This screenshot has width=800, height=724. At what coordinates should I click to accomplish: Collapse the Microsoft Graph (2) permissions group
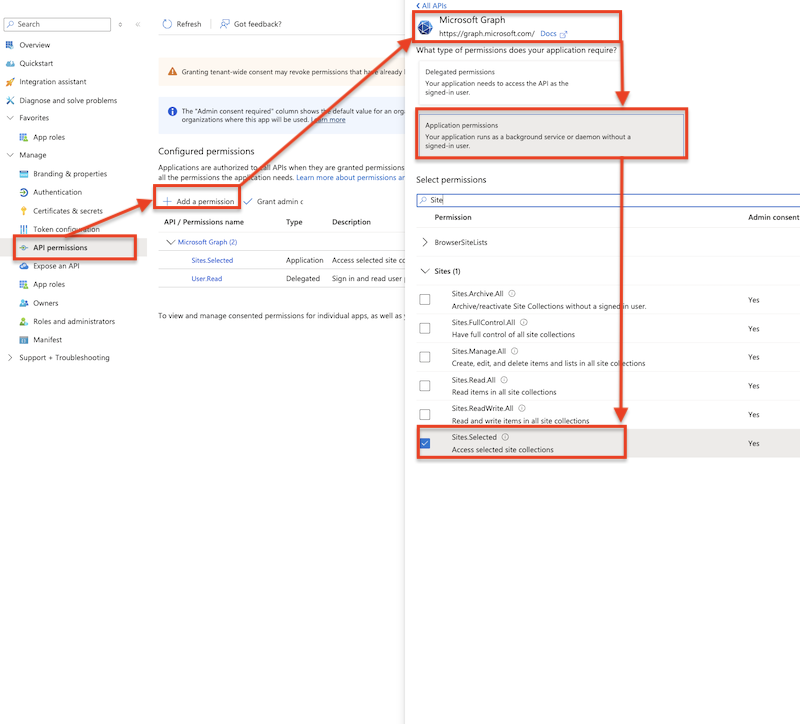171,242
